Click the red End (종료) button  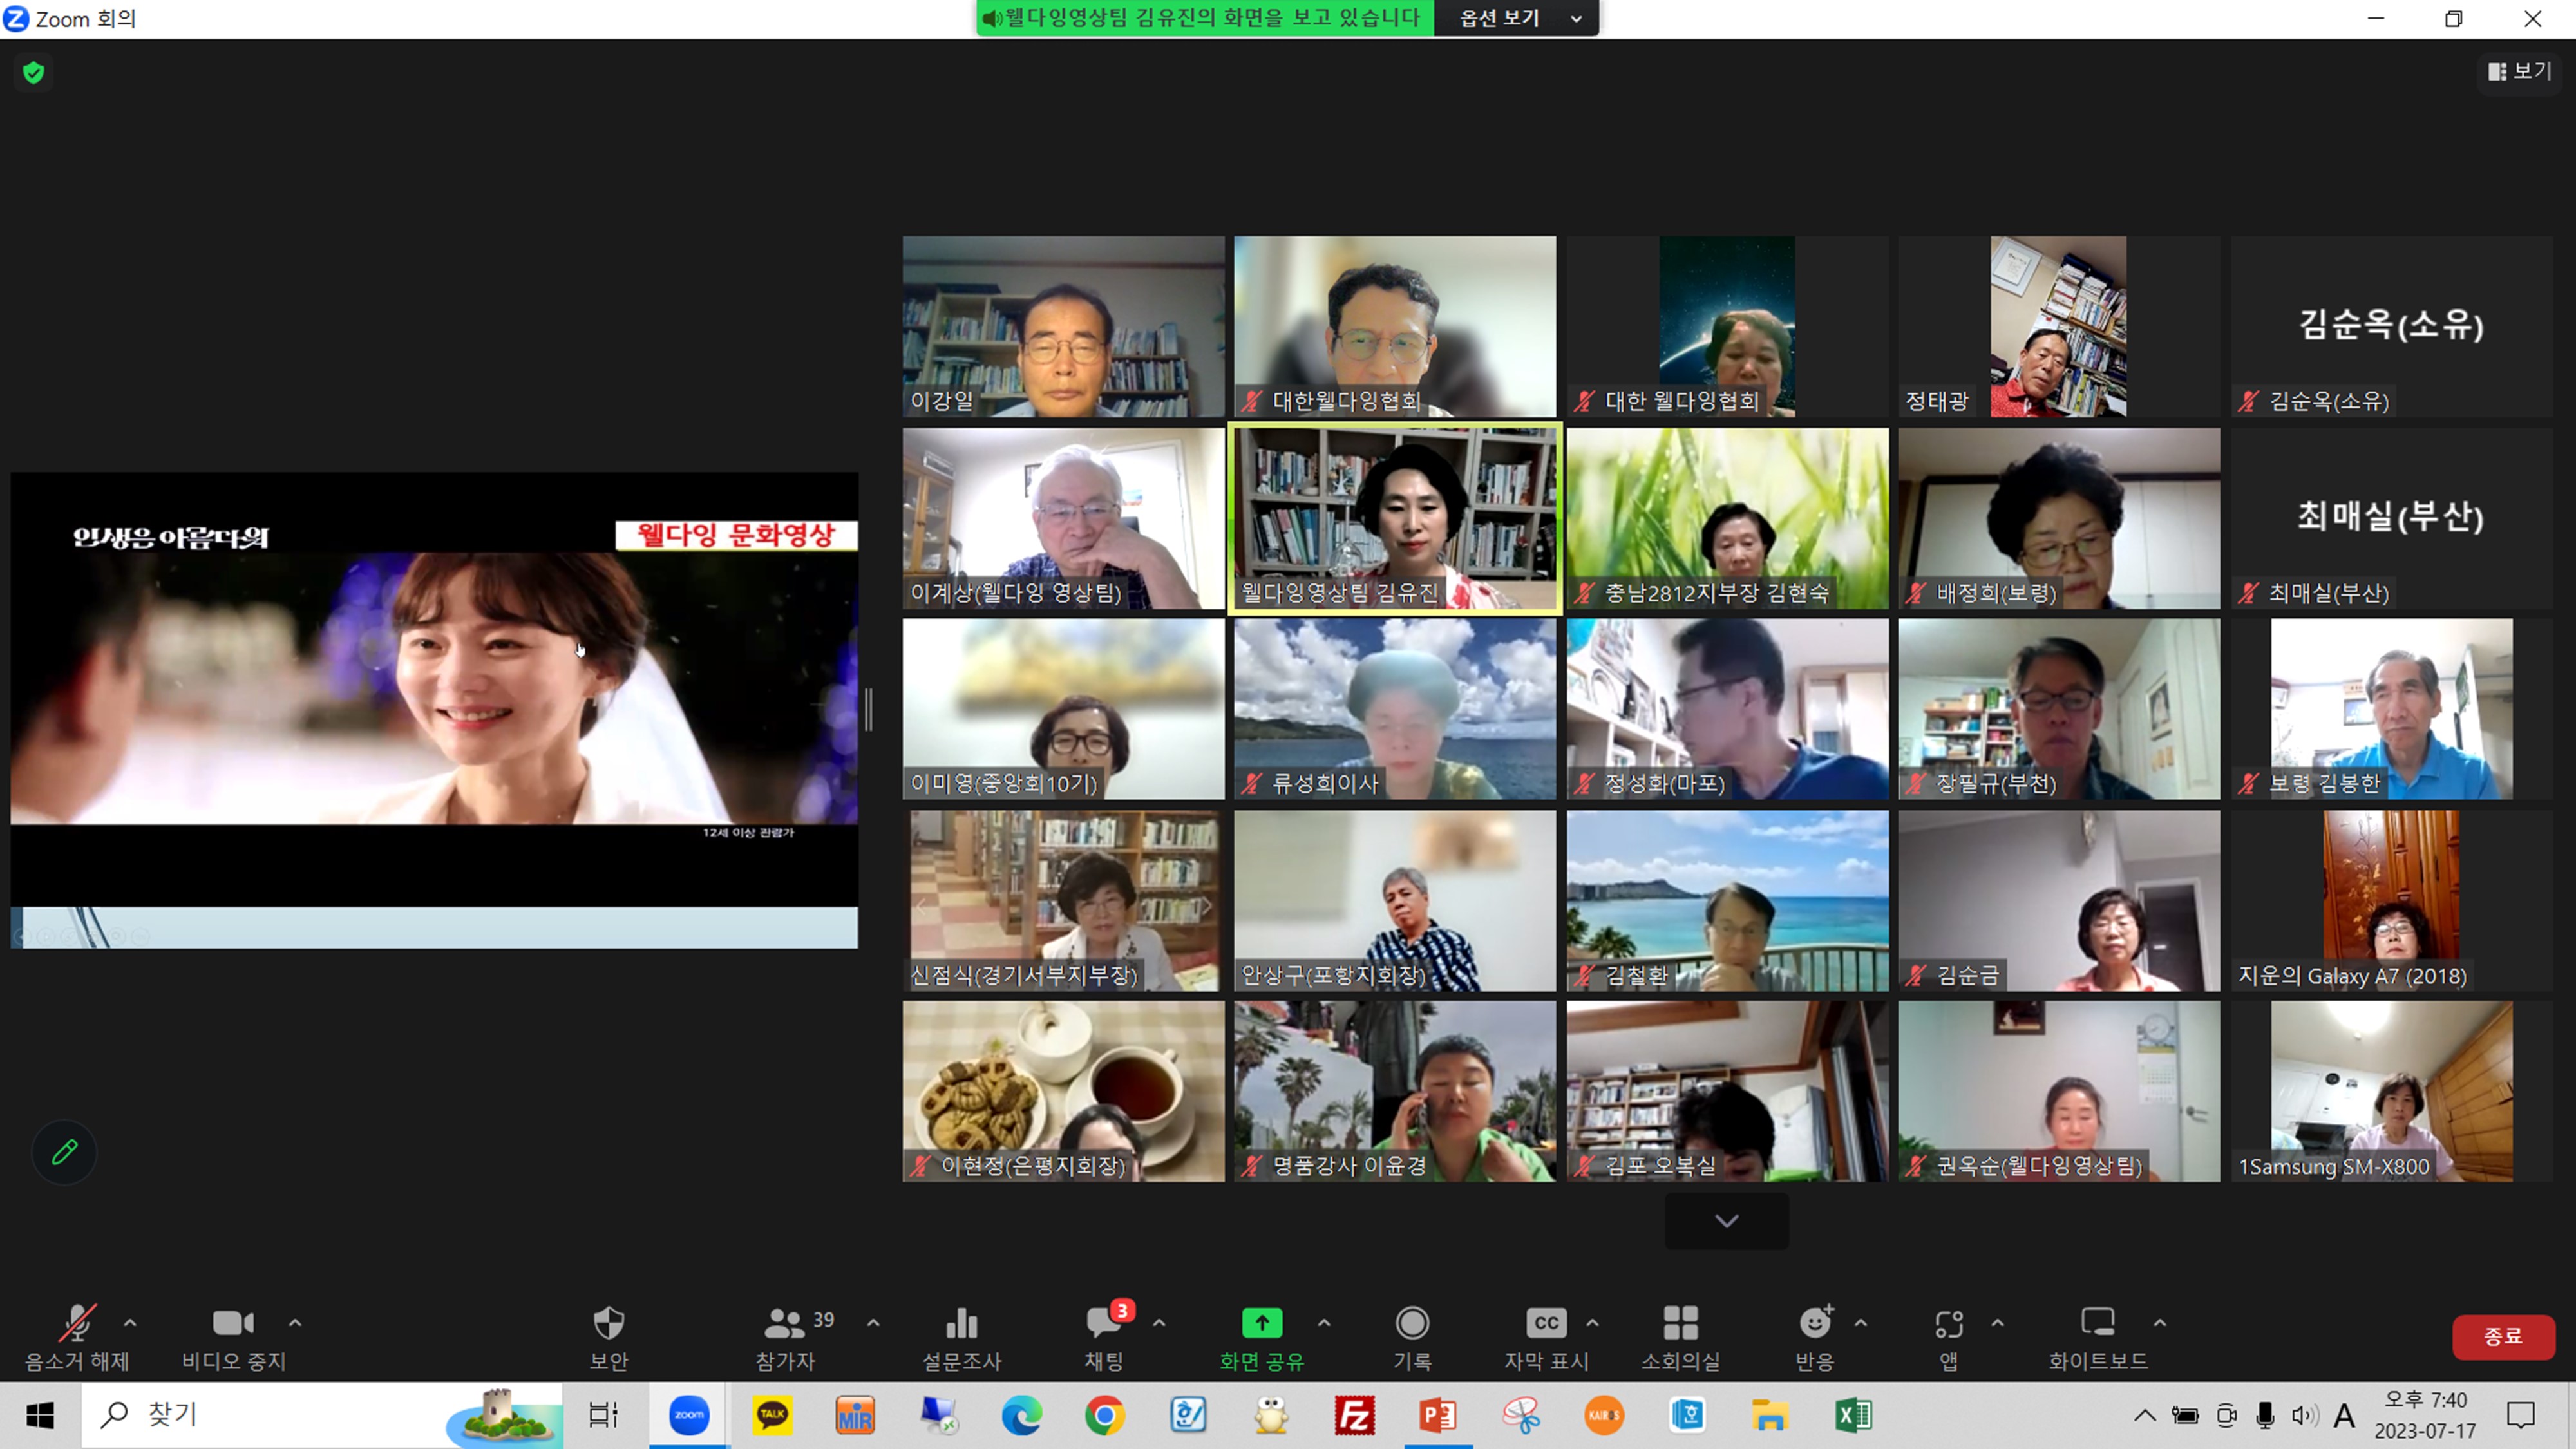(2503, 1336)
